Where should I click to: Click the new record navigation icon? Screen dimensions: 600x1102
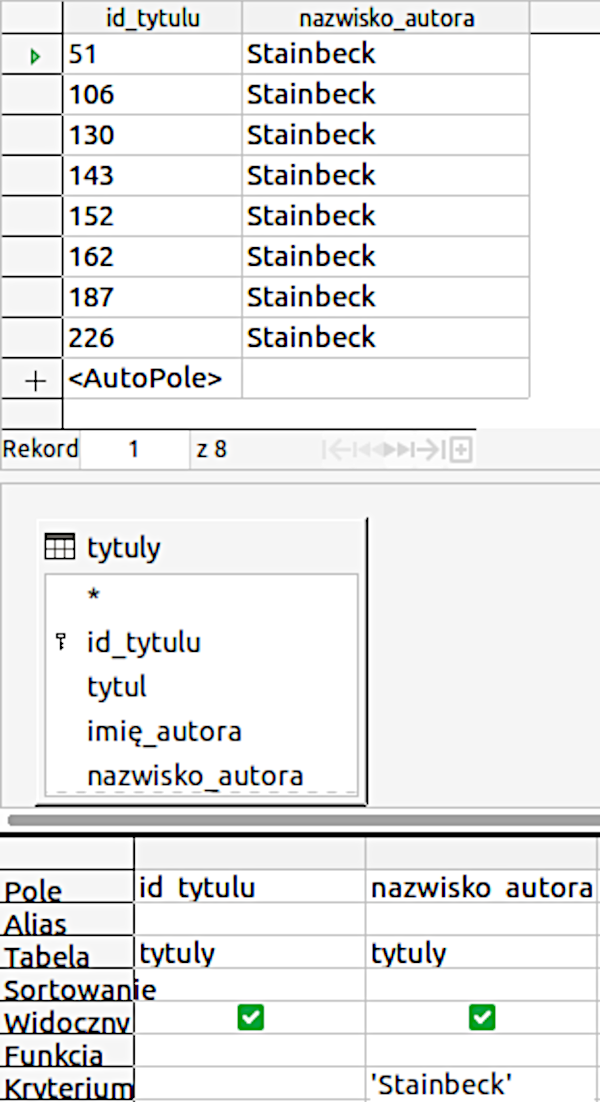tap(461, 450)
